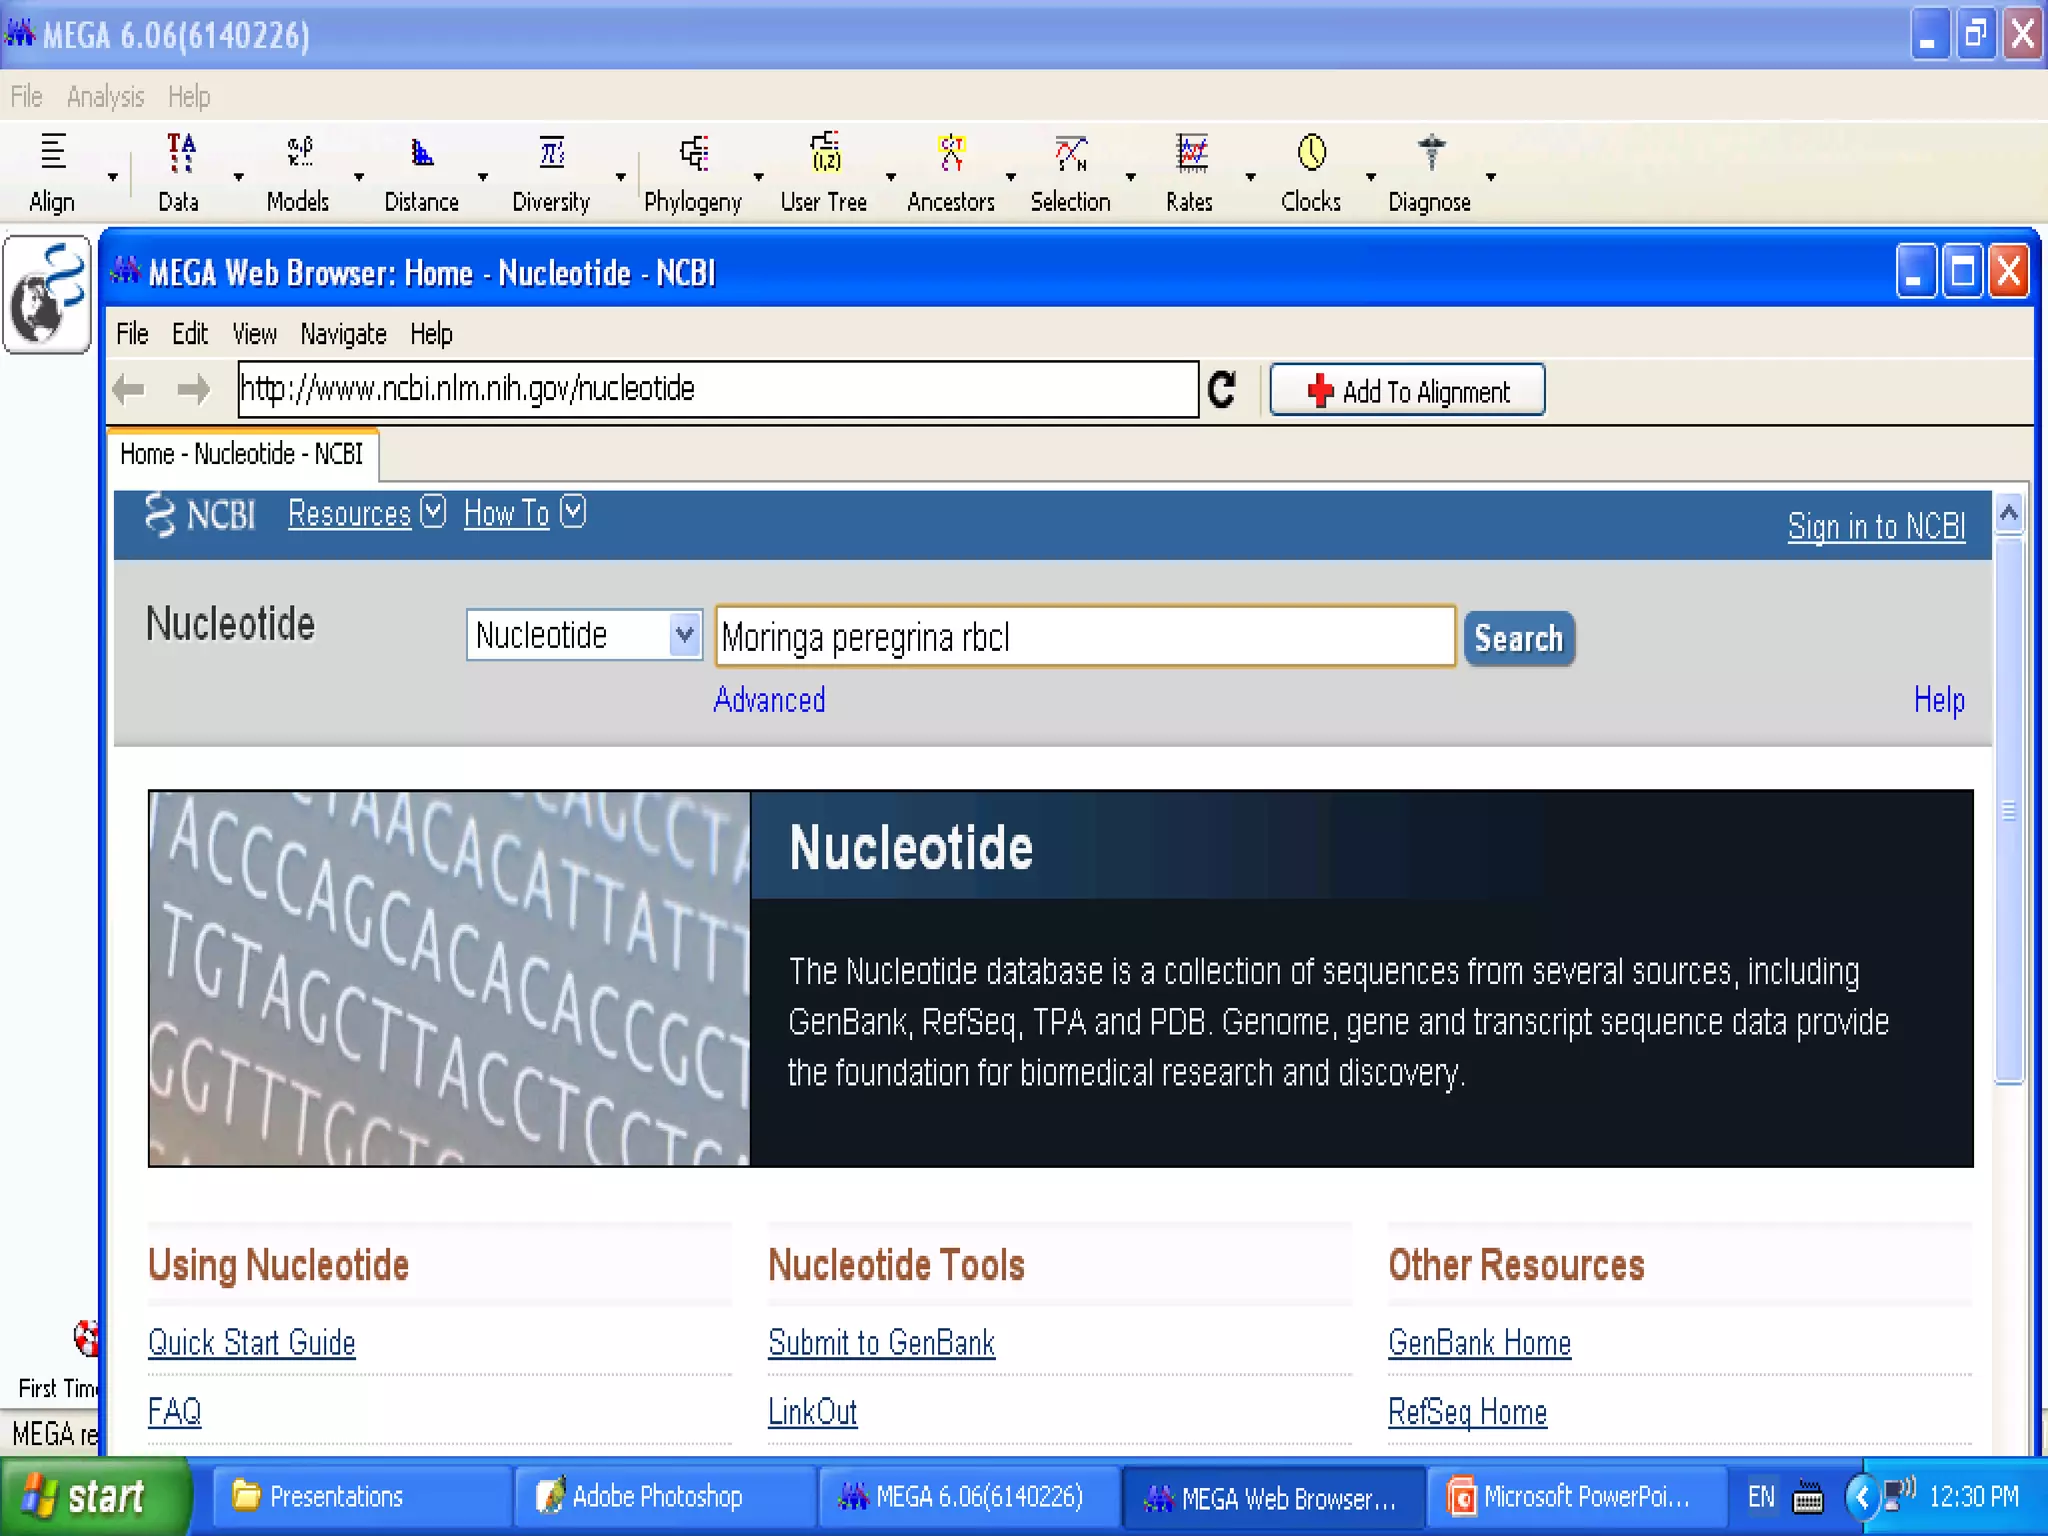2048x1536 pixels.
Task: Switch to Microsoft PowerPoint taskbar item
Action: pos(1575,1497)
